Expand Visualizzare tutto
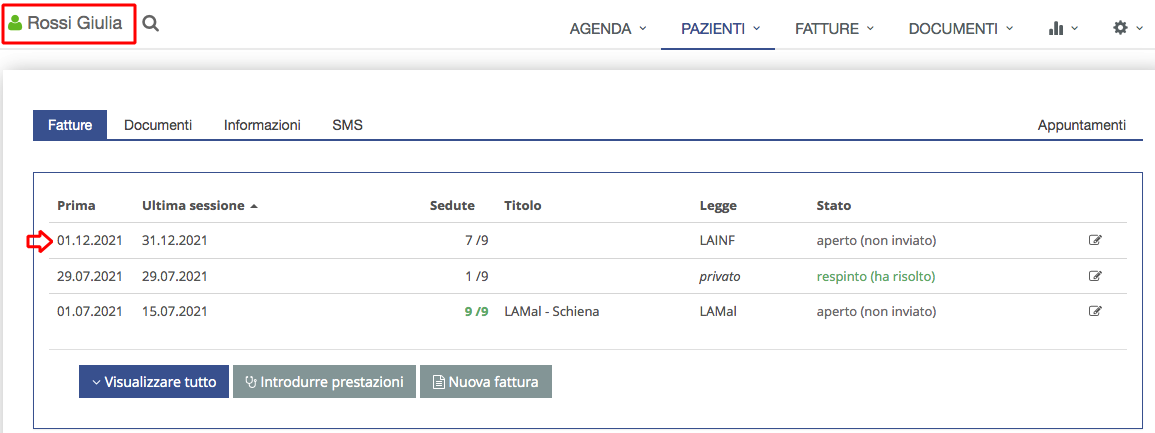The width and height of the screenshot is (1155, 433). pos(154,382)
